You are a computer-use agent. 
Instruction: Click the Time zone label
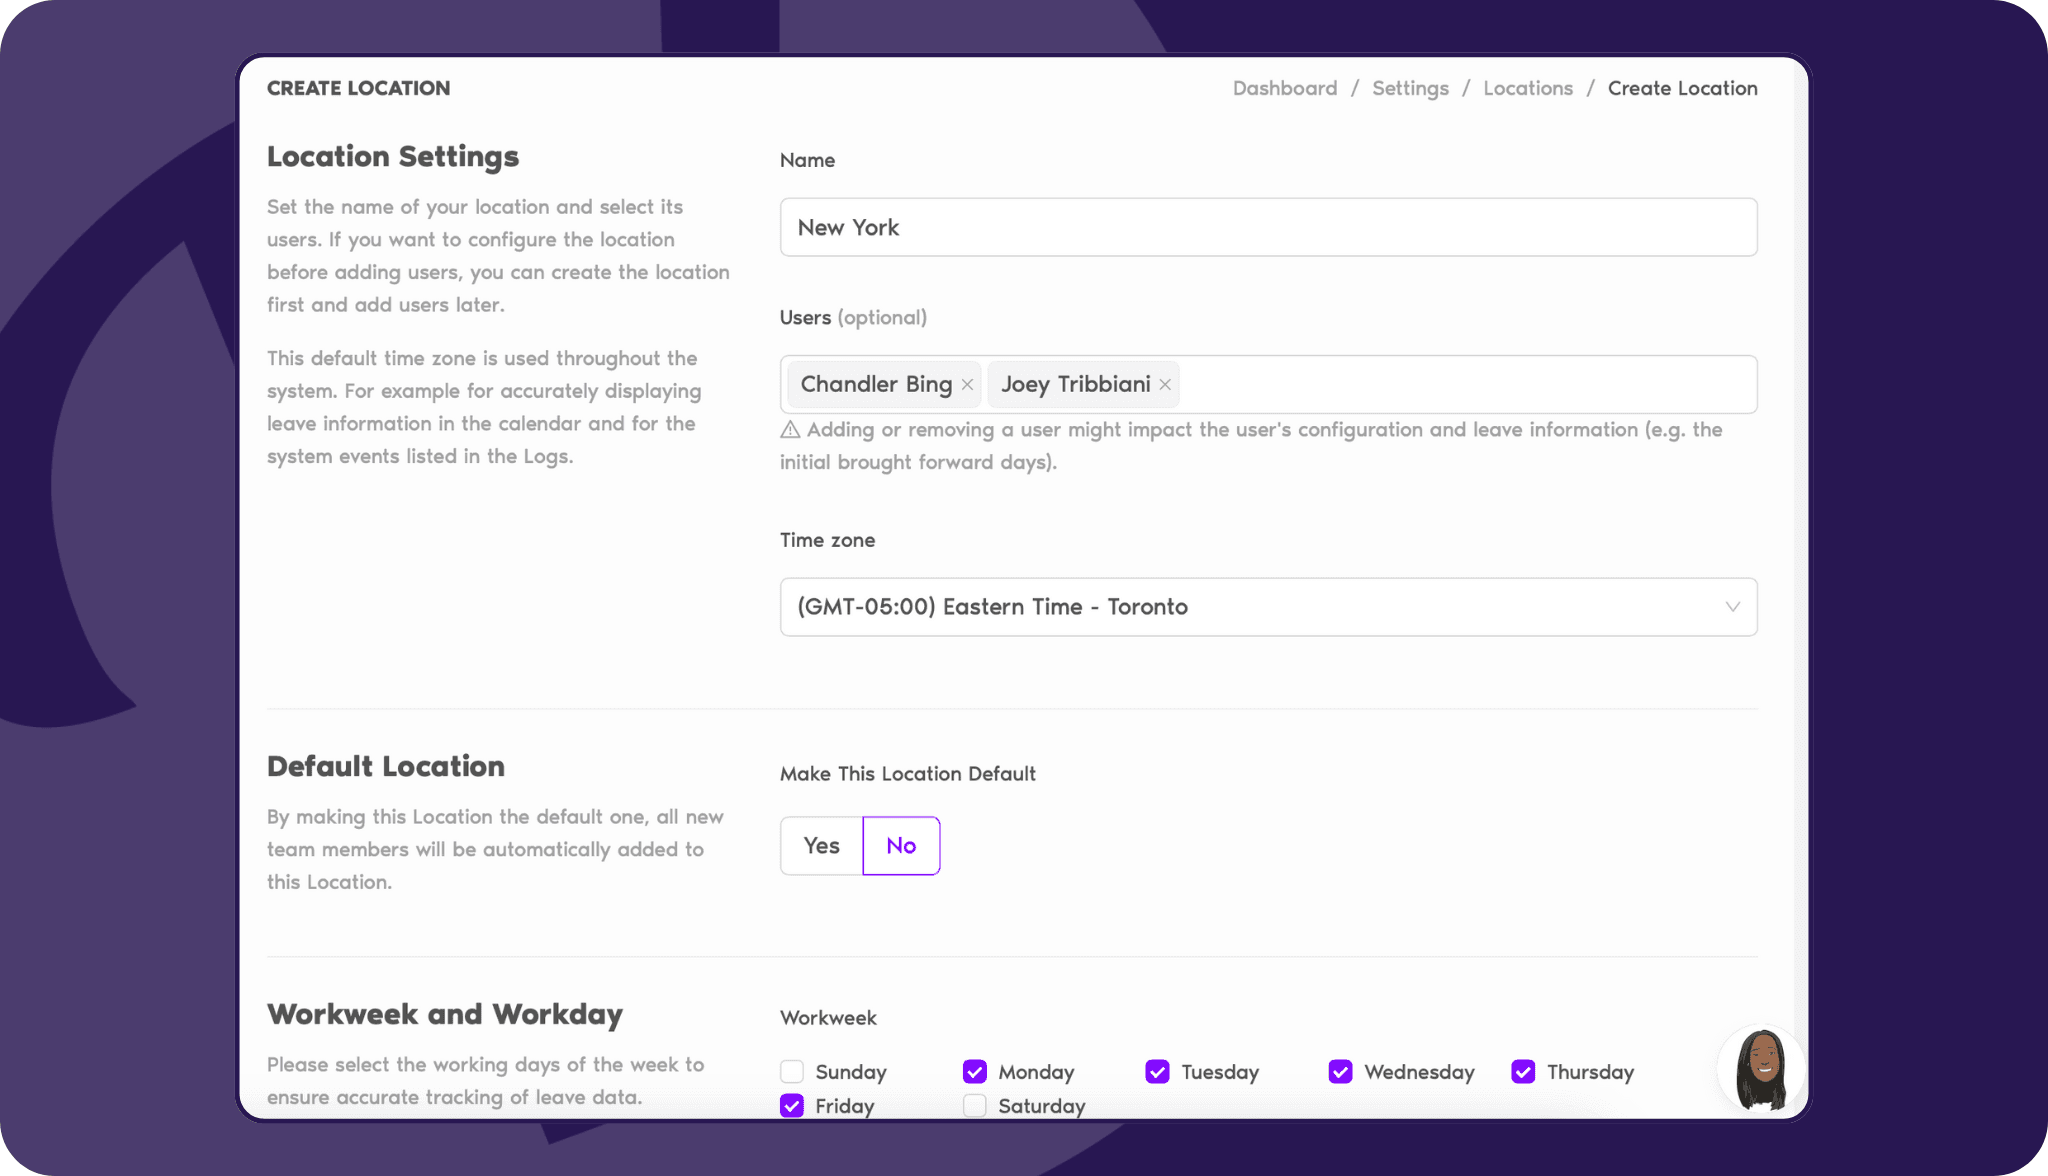[x=827, y=540]
